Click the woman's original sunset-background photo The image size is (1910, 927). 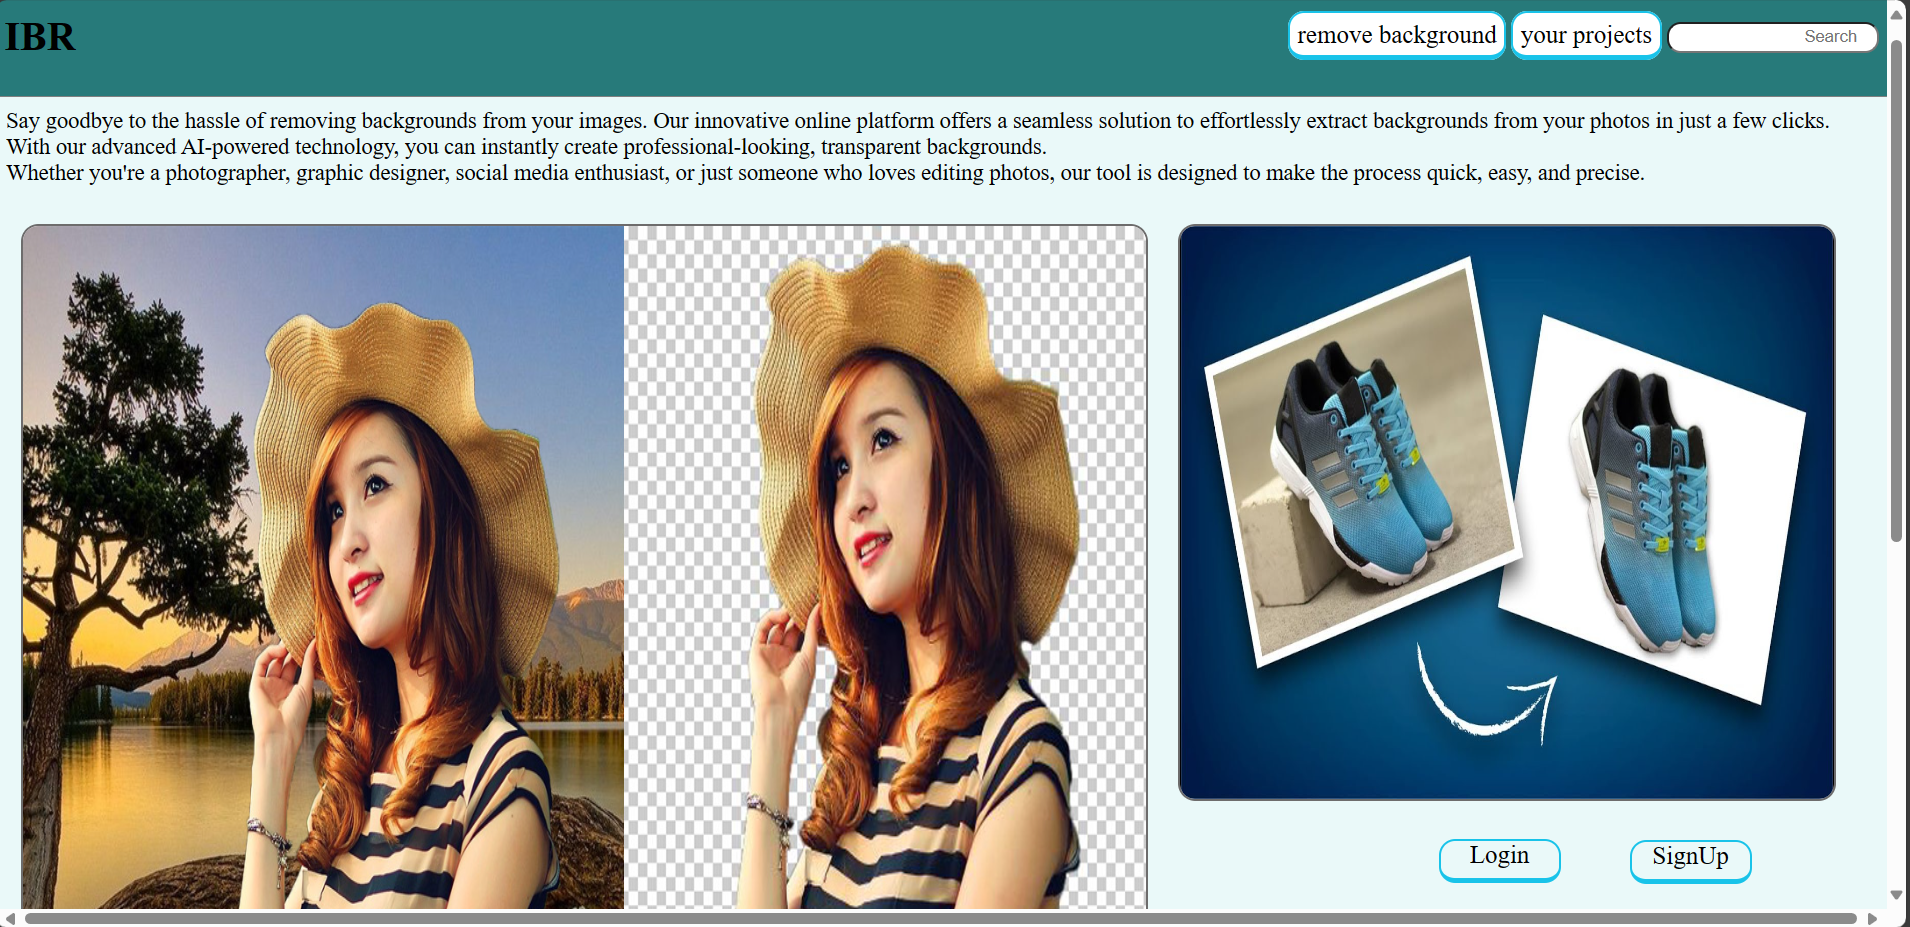(323, 566)
